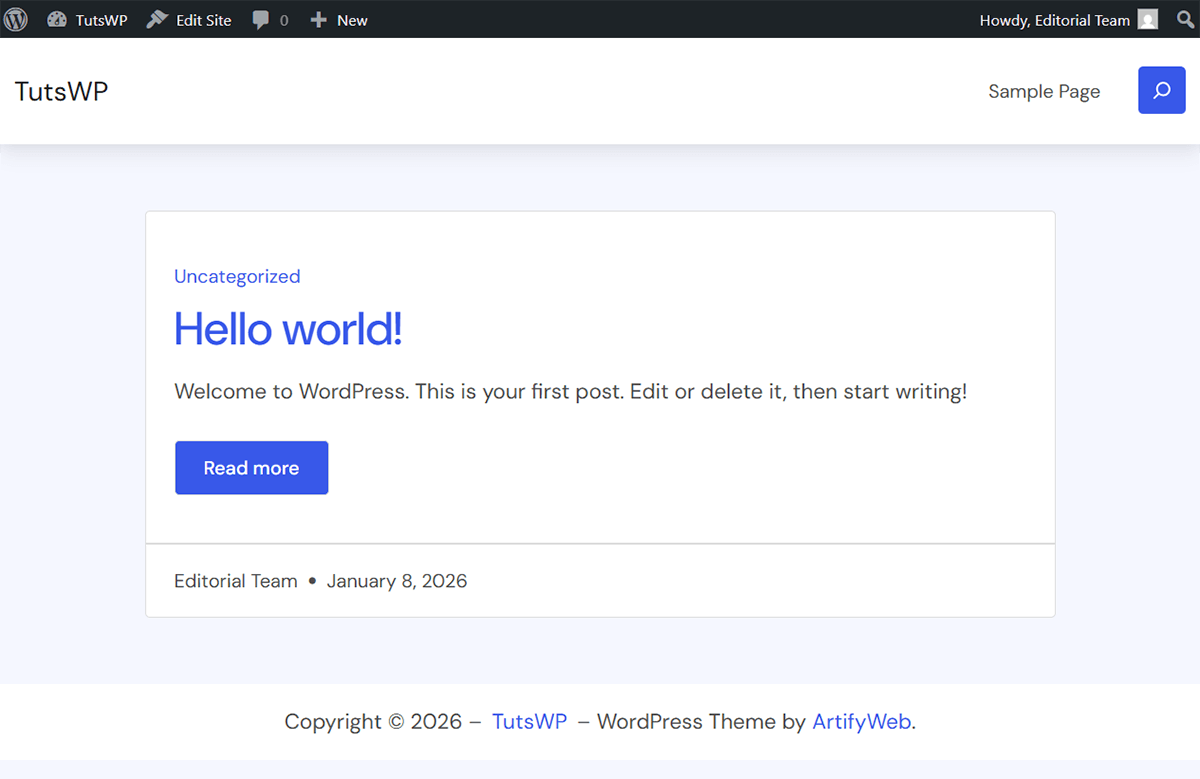Click the blue search button in the header

coord(1161,90)
